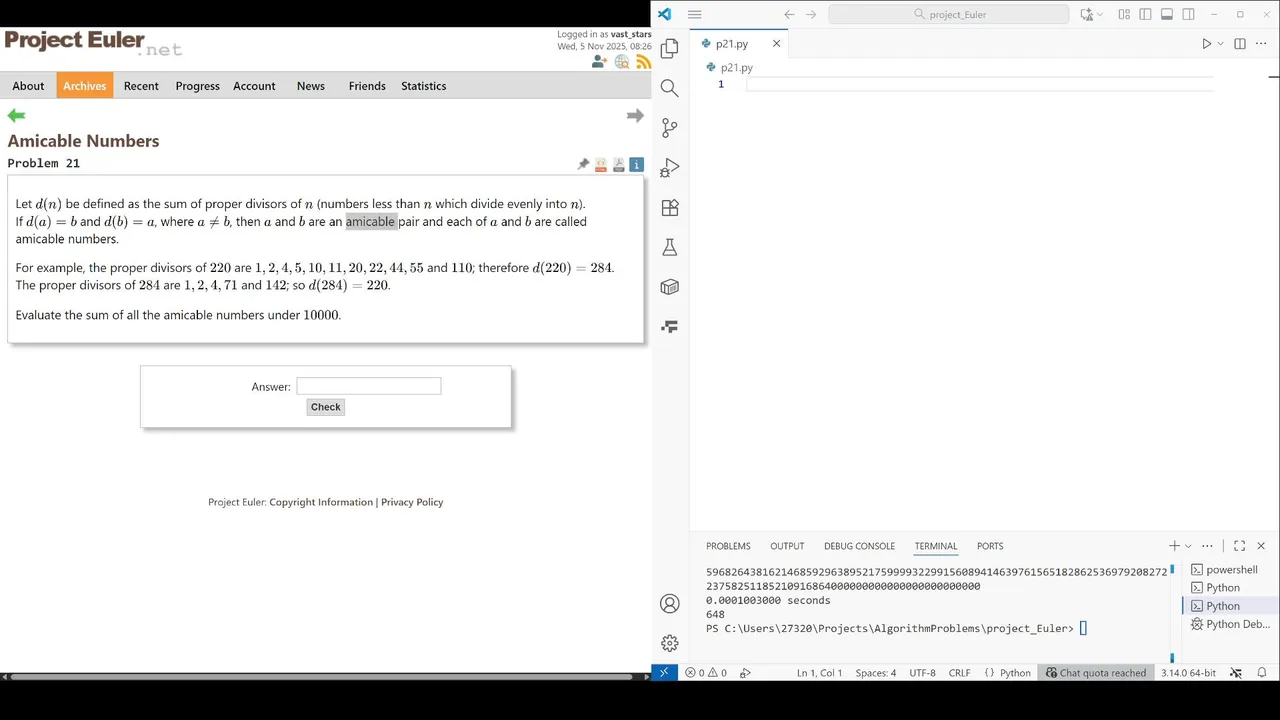Open the Testing flask view
Image resolution: width=1280 pixels, height=720 pixels.
tap(670, 247)
